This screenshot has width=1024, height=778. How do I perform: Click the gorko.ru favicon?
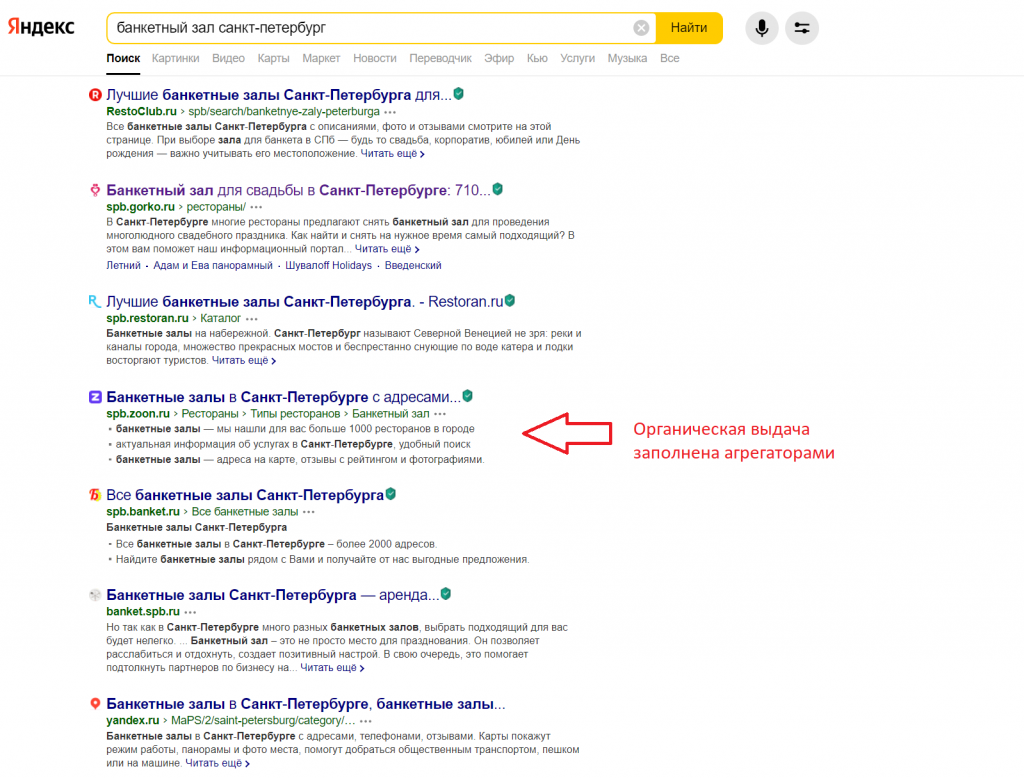[x=95, y=190]
